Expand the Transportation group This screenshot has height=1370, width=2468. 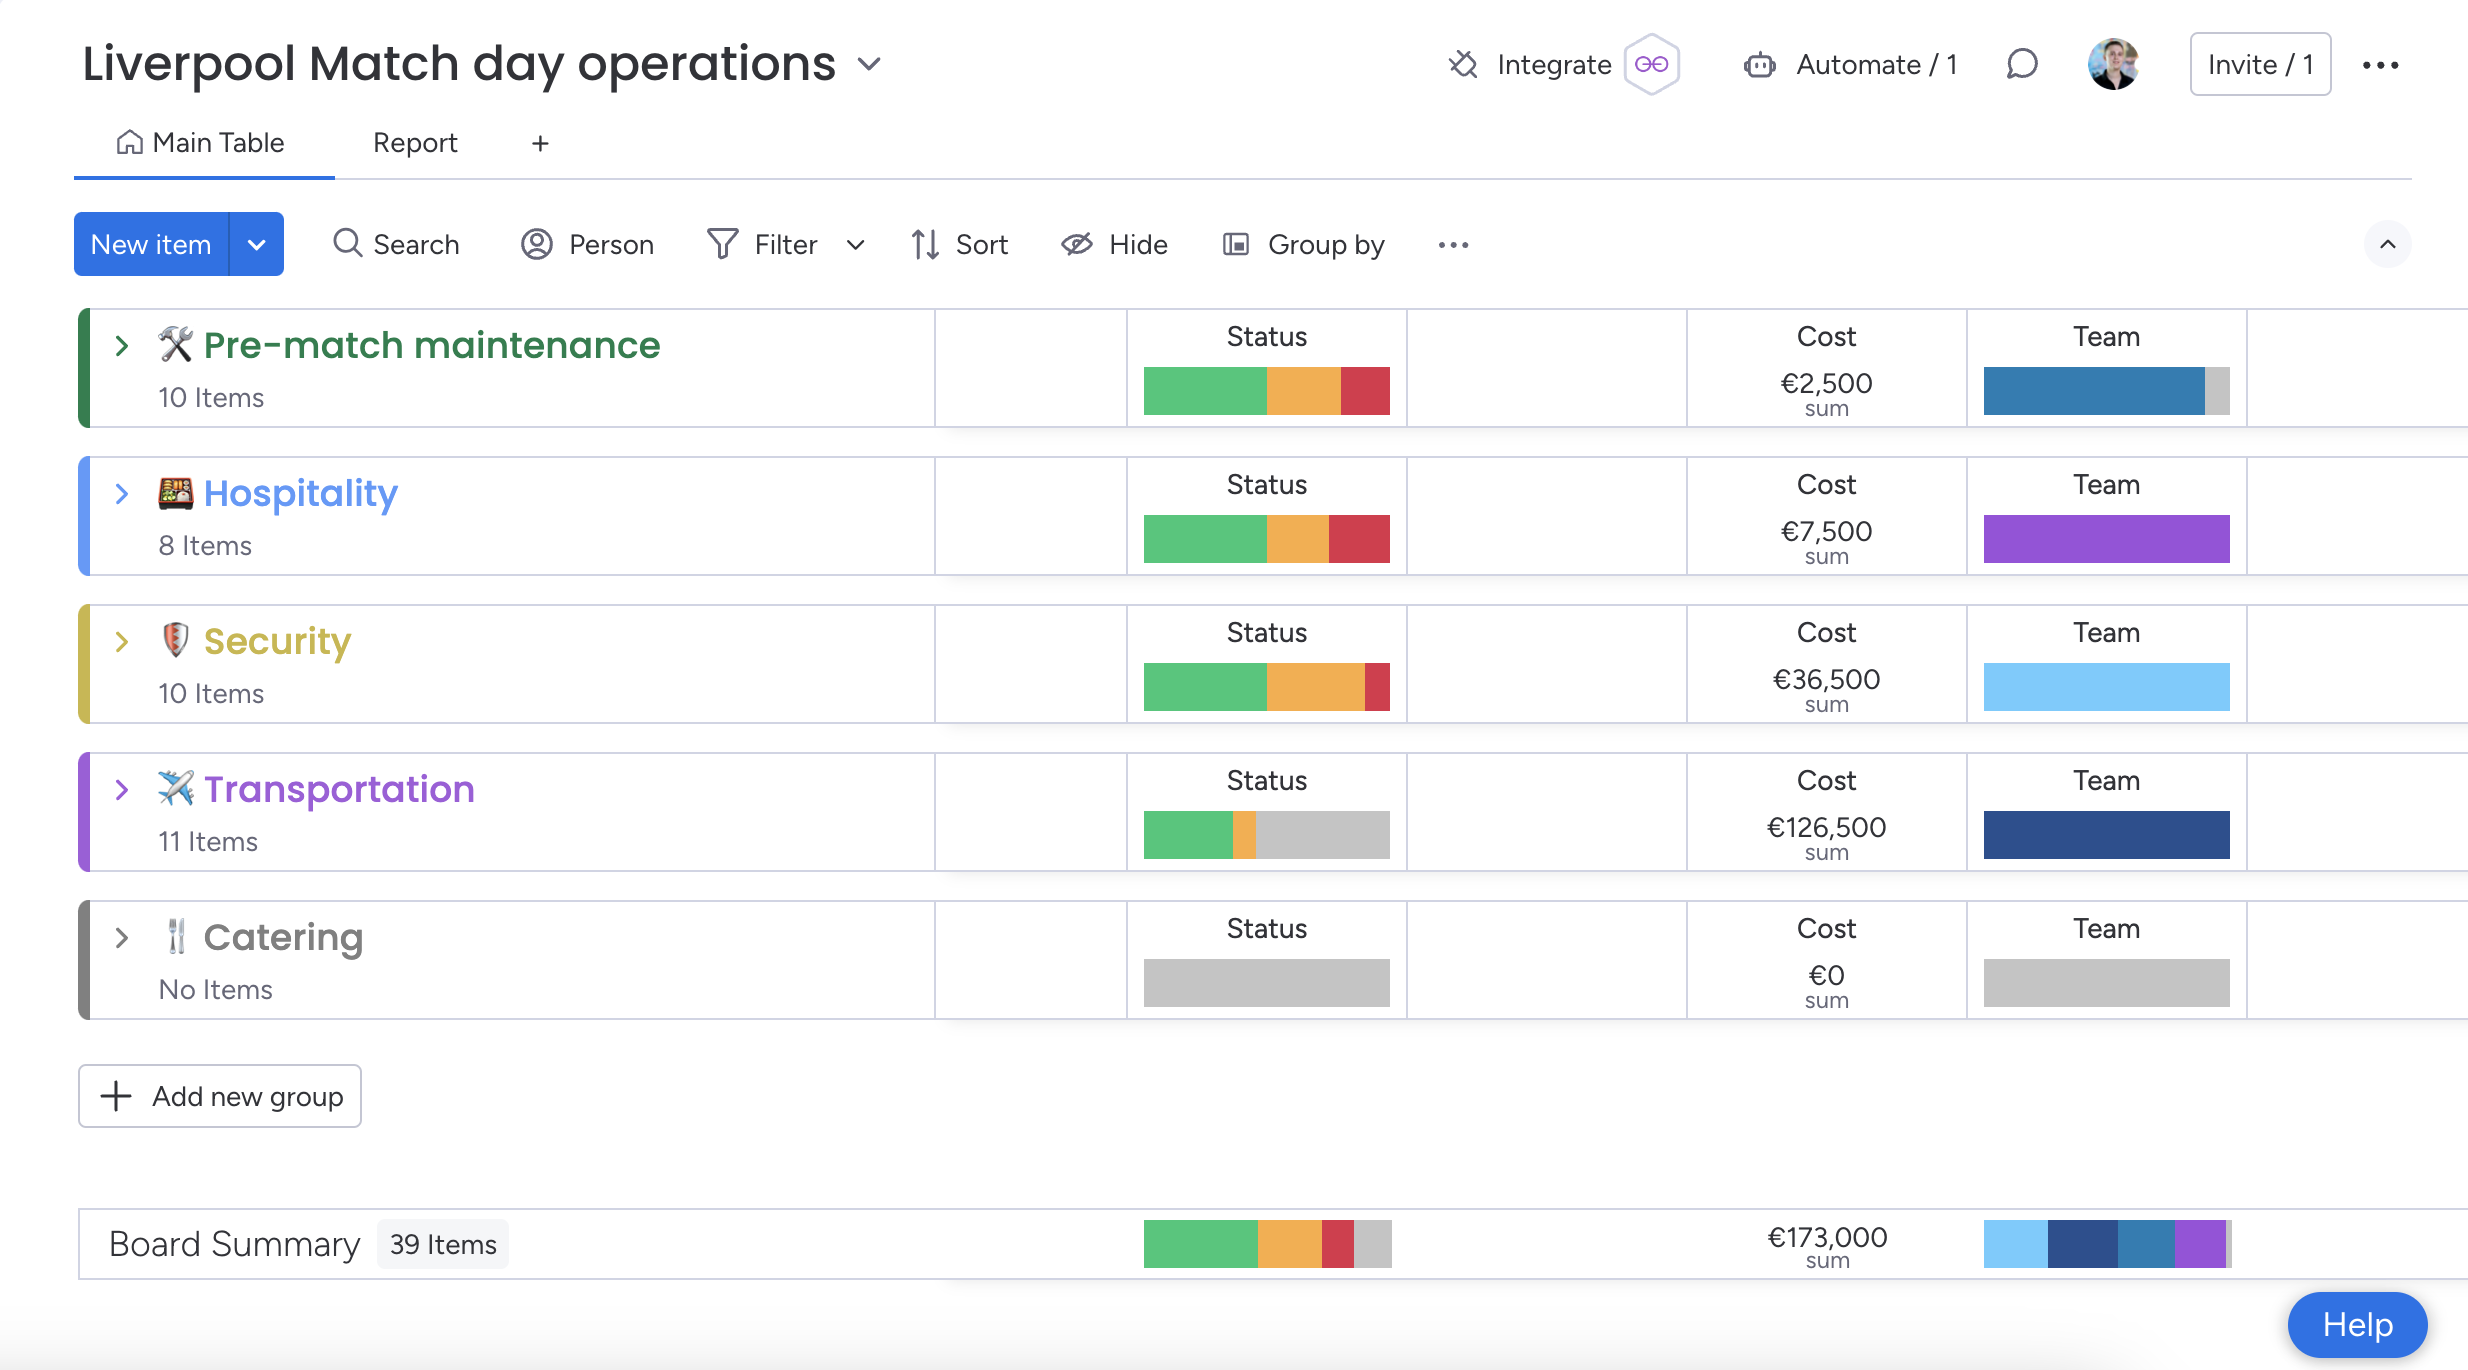pos(122,790)
